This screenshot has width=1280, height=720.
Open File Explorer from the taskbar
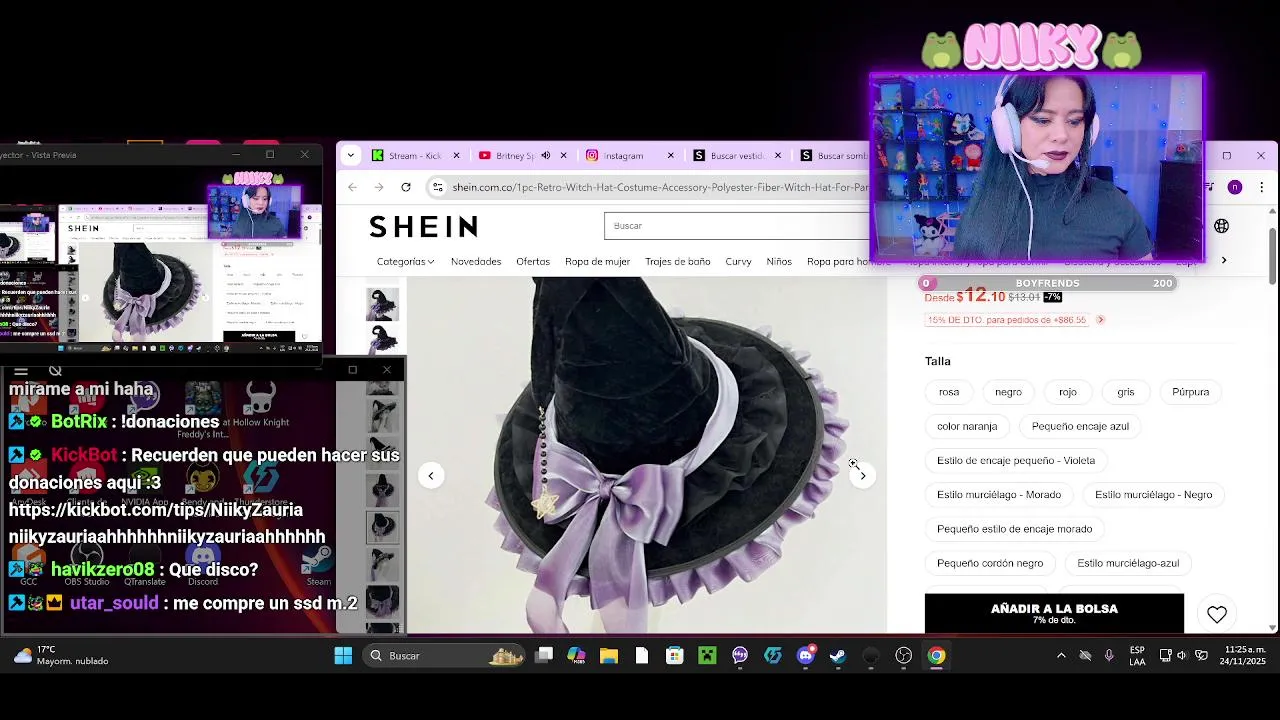point(609,656)
